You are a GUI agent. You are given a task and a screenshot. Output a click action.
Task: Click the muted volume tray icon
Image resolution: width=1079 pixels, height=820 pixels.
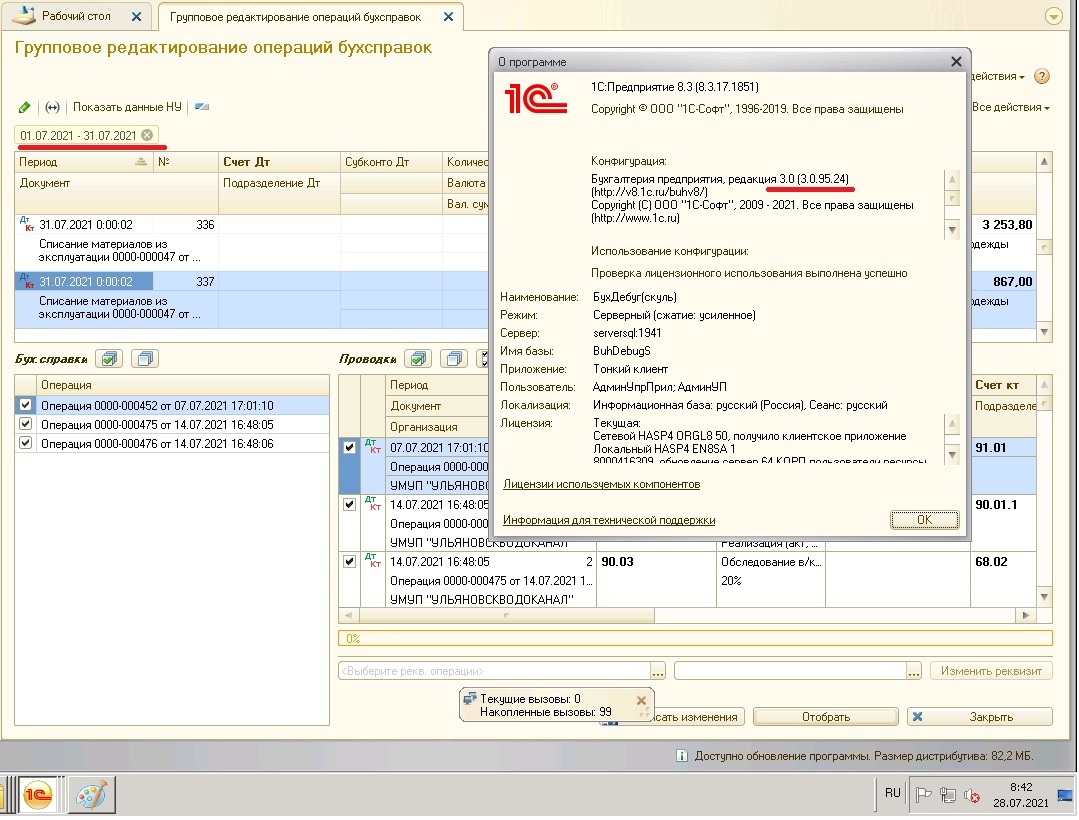pos(972,795)
